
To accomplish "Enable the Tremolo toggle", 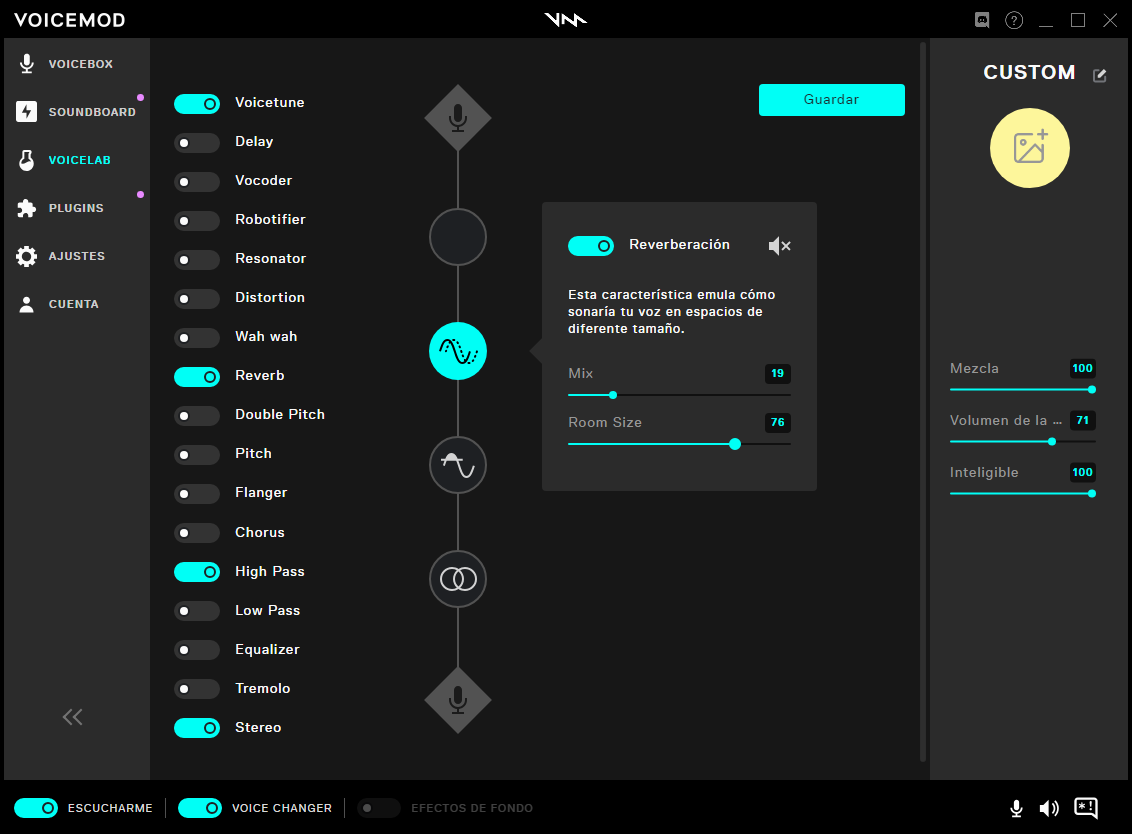I will [197, 690].
